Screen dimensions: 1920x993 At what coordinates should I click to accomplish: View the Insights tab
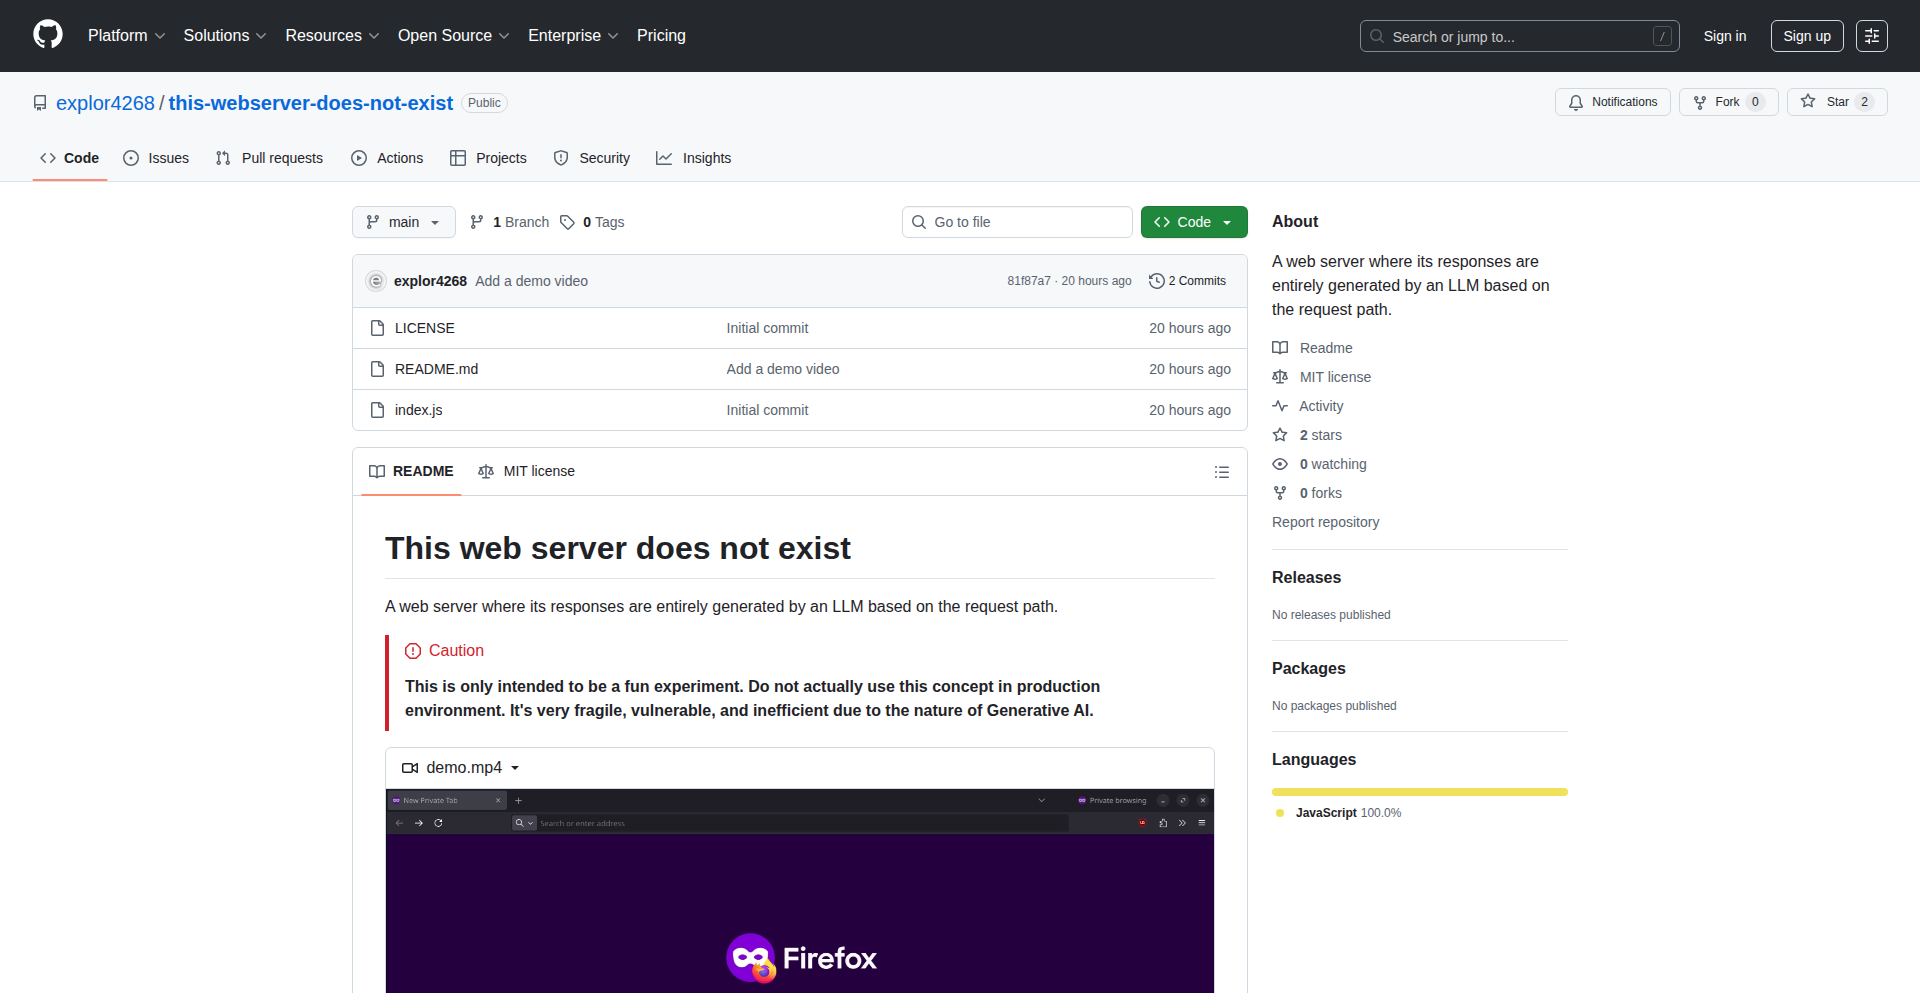694,158
